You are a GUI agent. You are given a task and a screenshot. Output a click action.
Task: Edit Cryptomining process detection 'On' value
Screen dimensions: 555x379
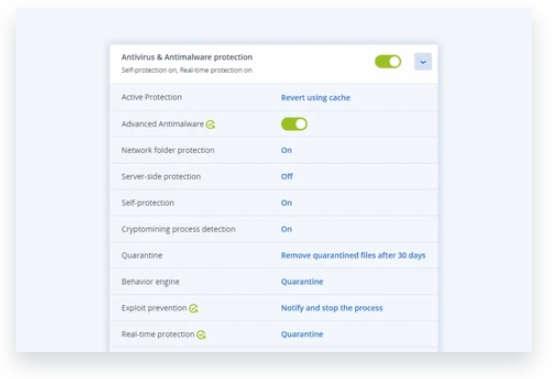click(x=286, y=229)
